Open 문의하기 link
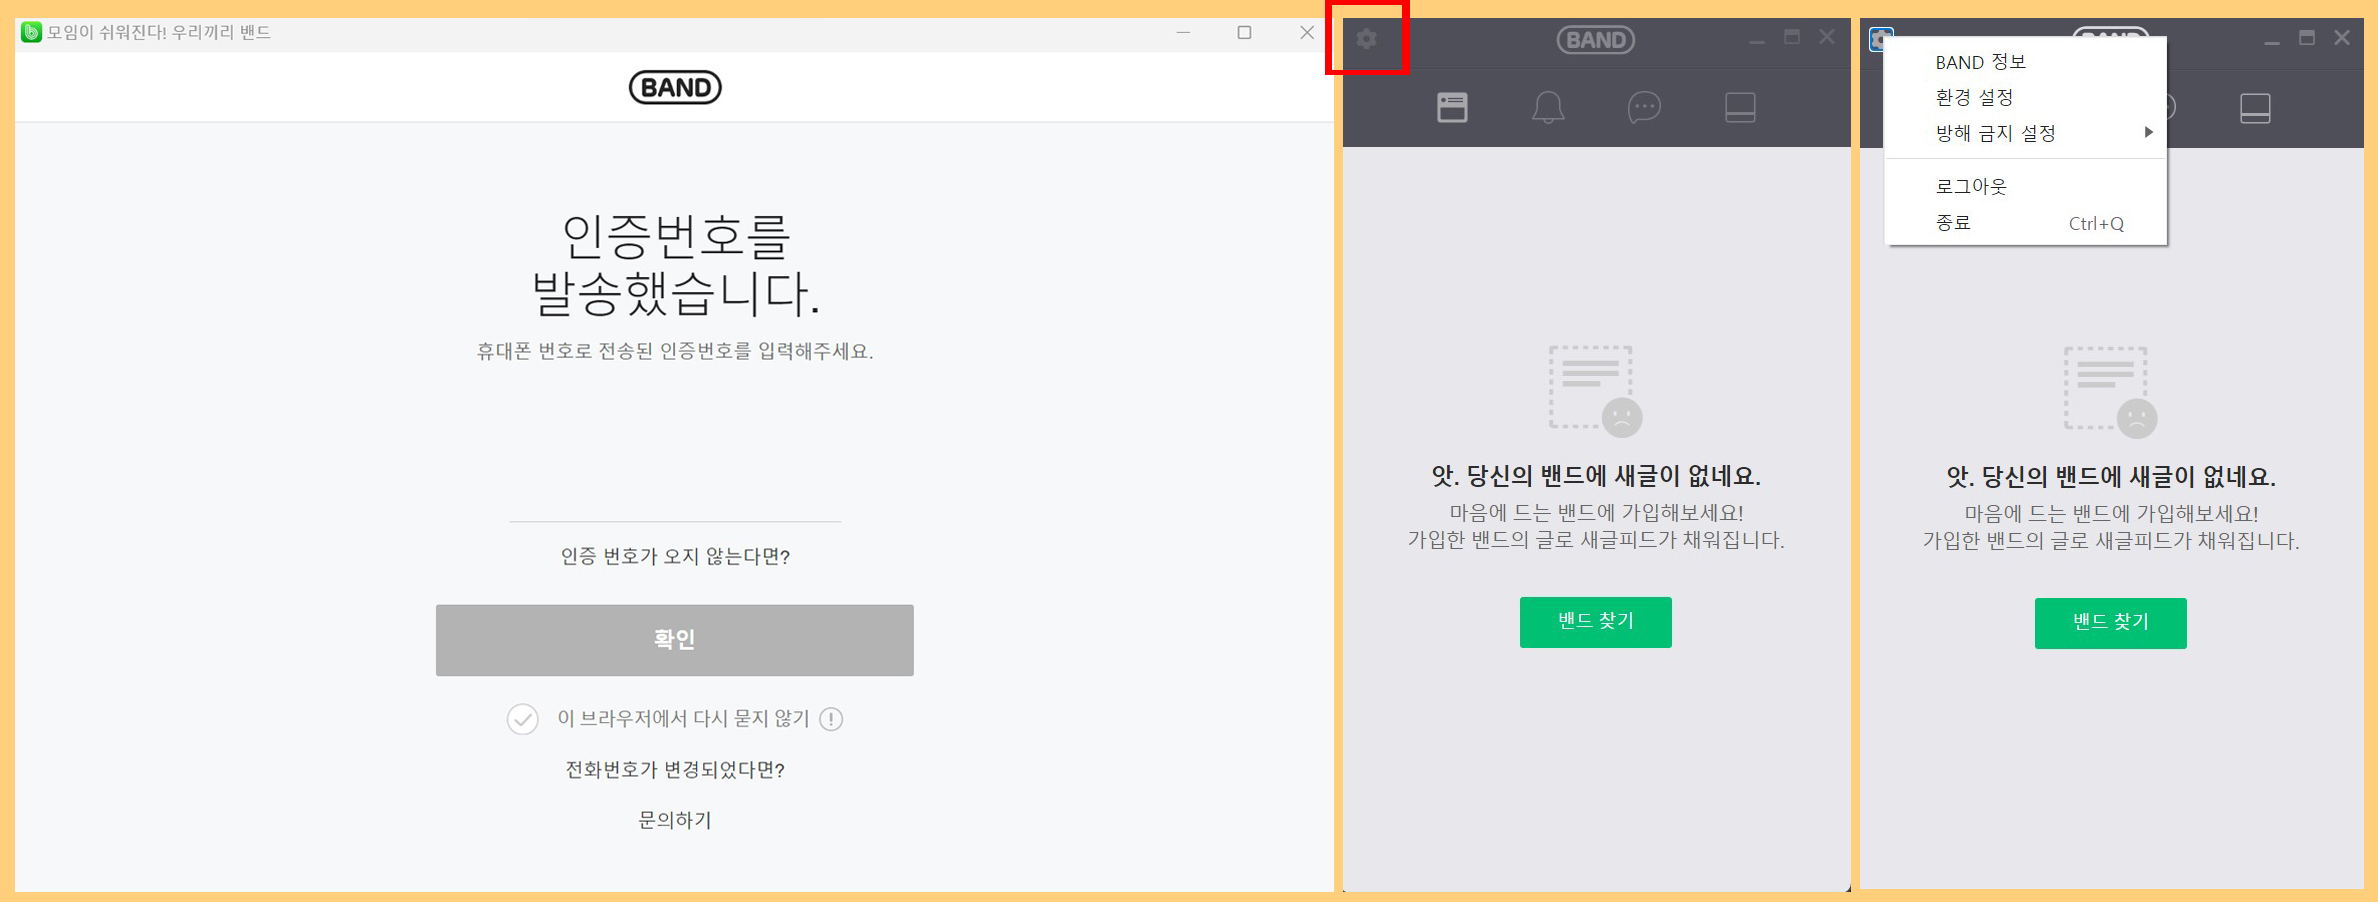The width and height of the screenshot is (2378, 902). (x=675, y=820)
